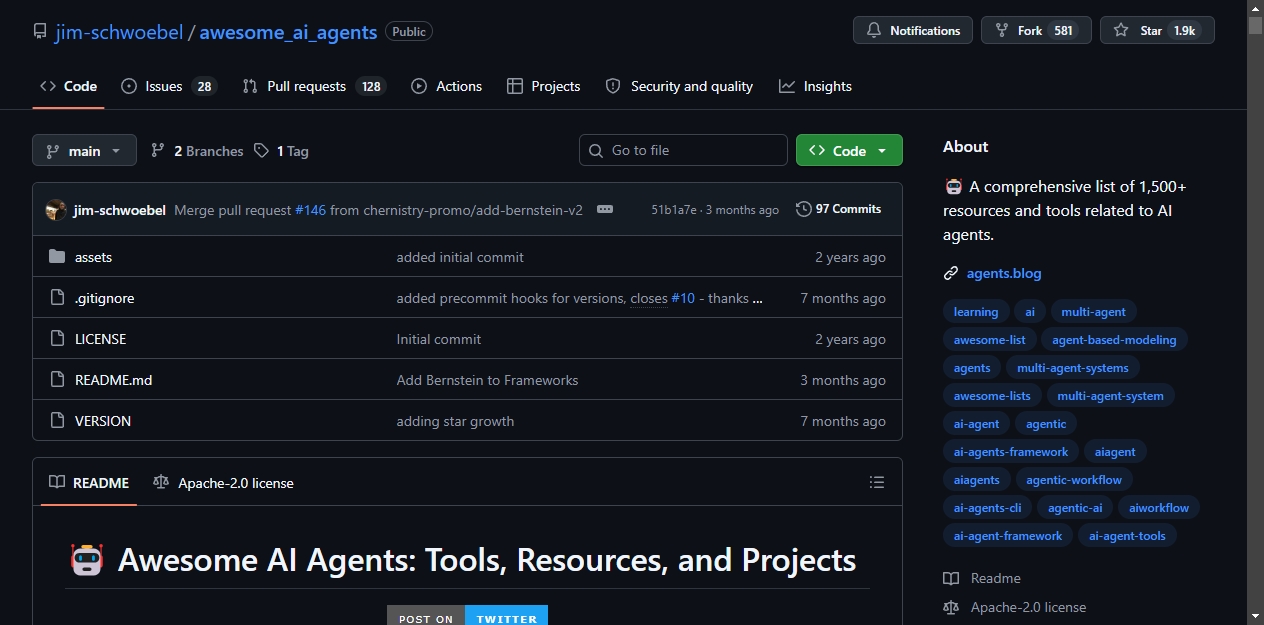1264x625 pixels.
Task: Expand commit message ellipsis button
Action: point(605,210)
